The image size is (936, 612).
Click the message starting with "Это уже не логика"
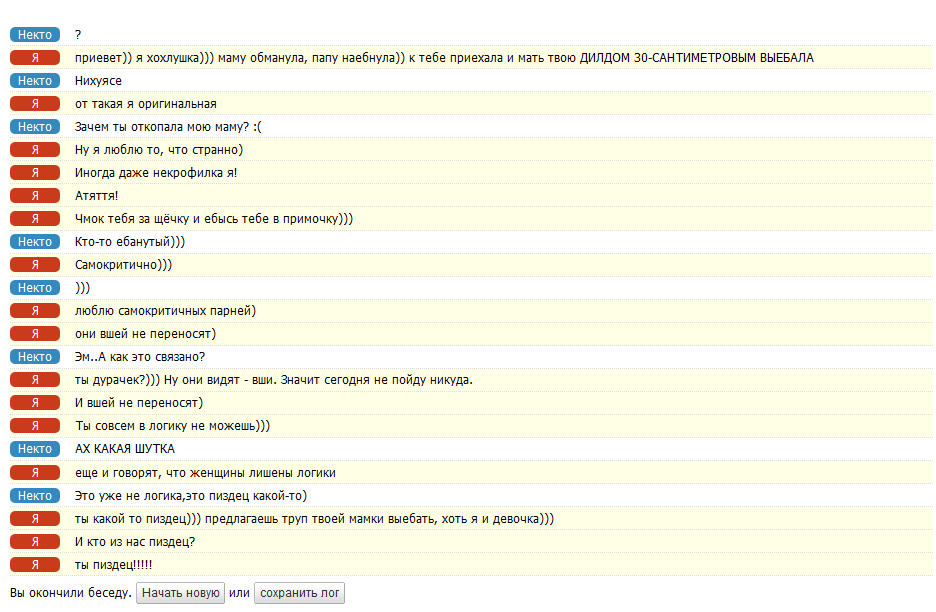coord(191,495)
